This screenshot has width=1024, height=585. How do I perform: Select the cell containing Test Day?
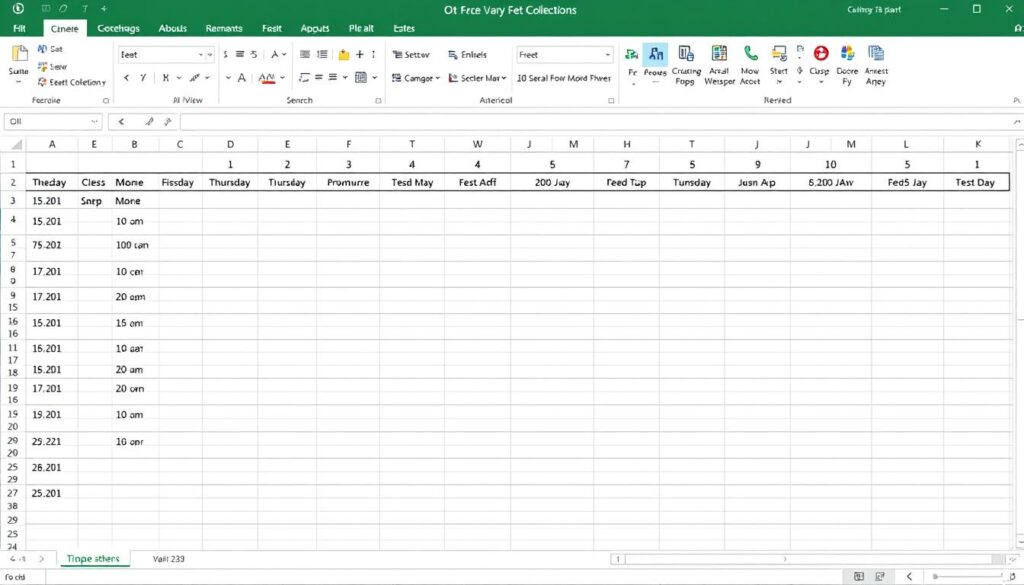[975, 183]
